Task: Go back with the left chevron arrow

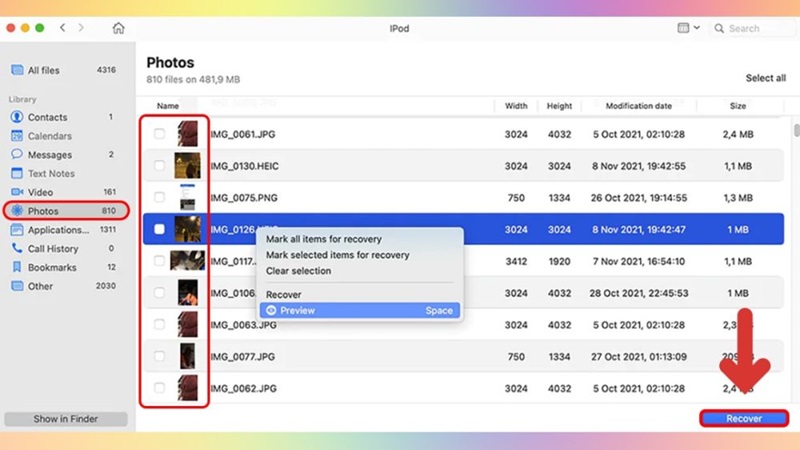Action: pos(62,28)
